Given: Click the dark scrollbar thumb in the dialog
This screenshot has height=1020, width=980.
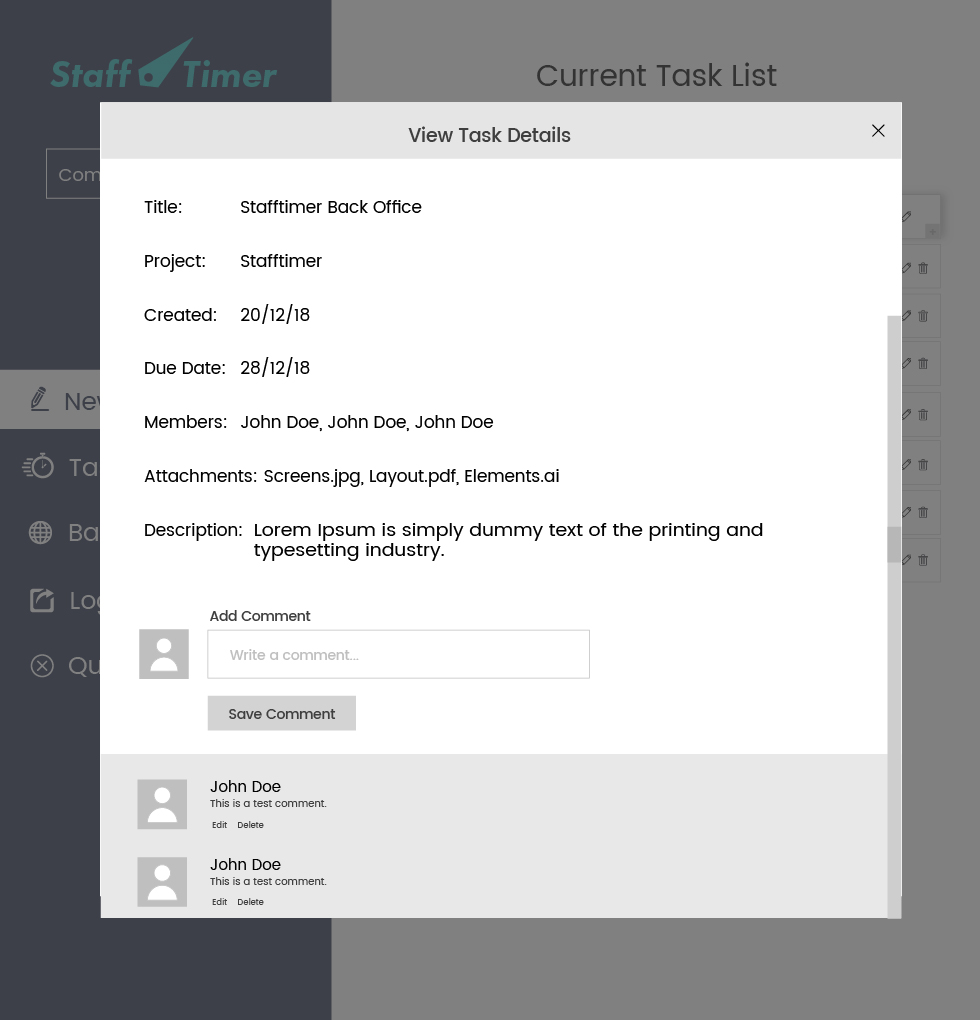Looking at the screenshot, I should pyautogui.click(x=894, y=544).
